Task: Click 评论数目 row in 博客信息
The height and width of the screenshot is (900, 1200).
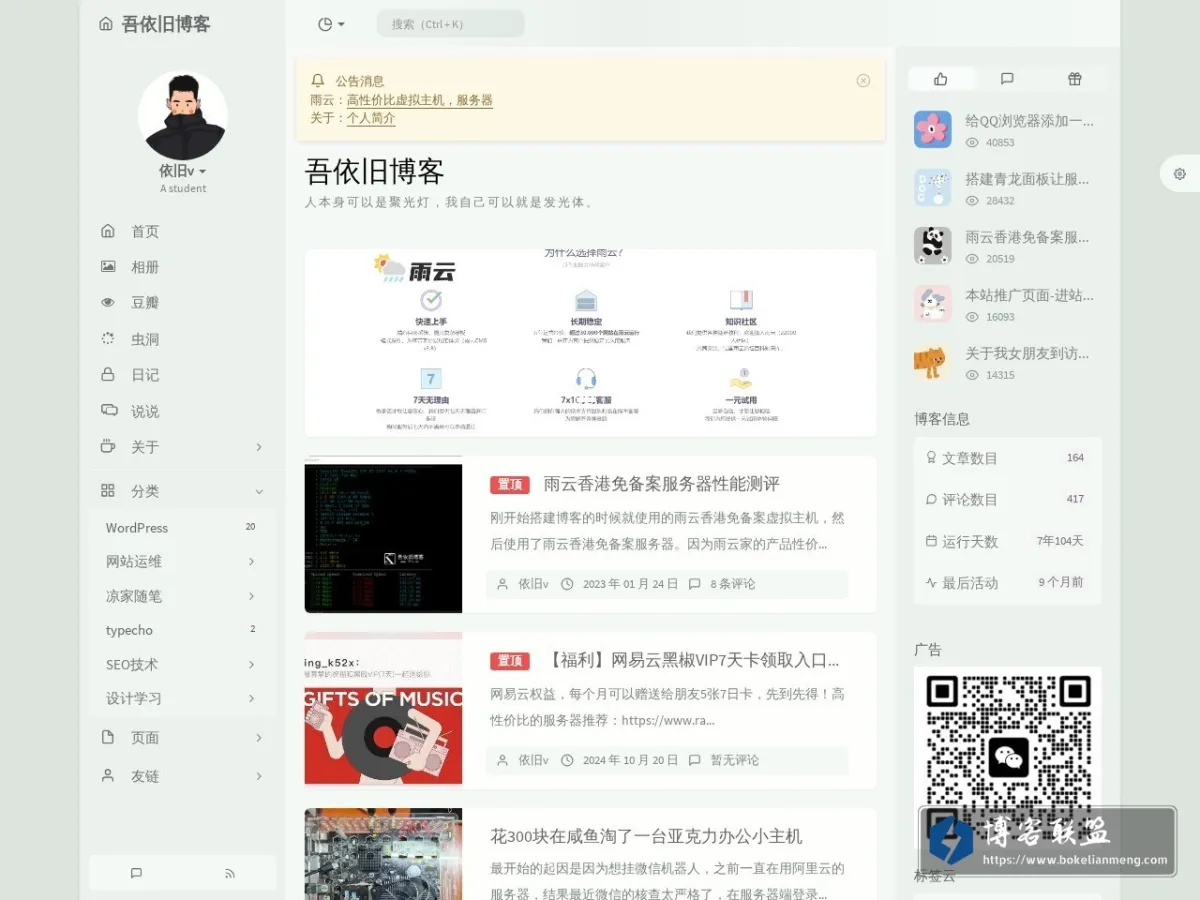Action: click(1007, 499)
